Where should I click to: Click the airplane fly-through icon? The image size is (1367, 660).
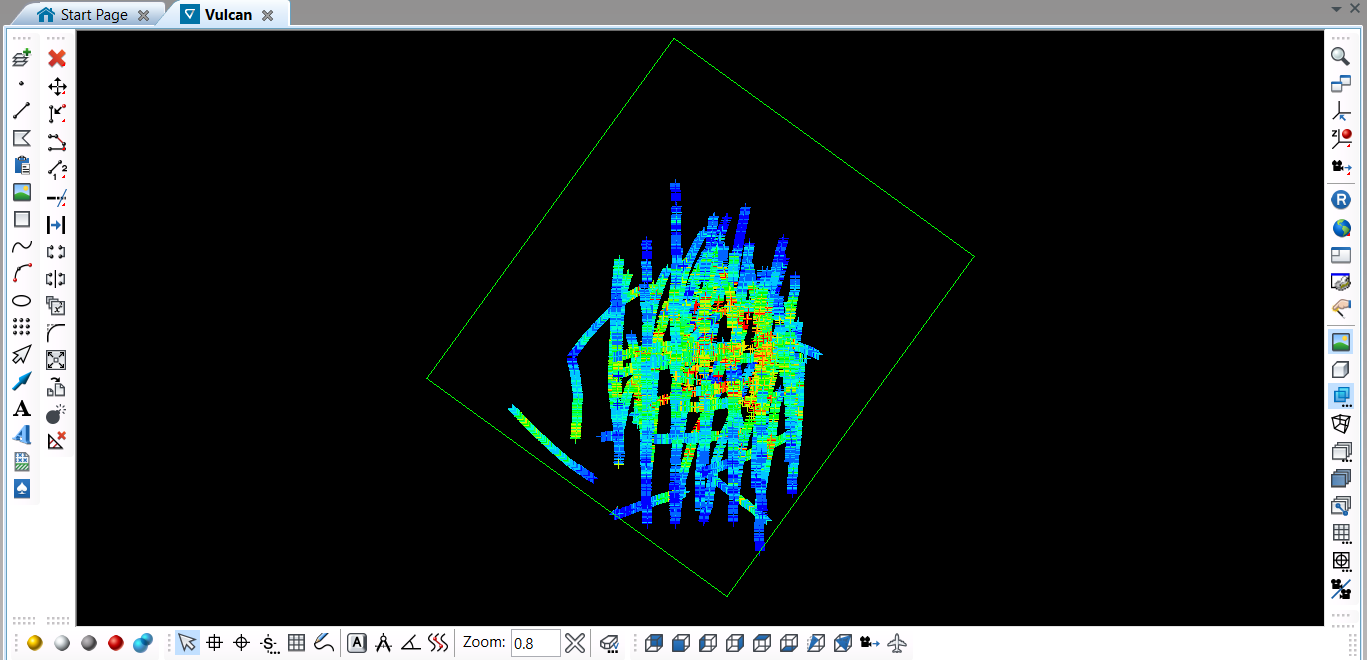click(x=897, y=643)
